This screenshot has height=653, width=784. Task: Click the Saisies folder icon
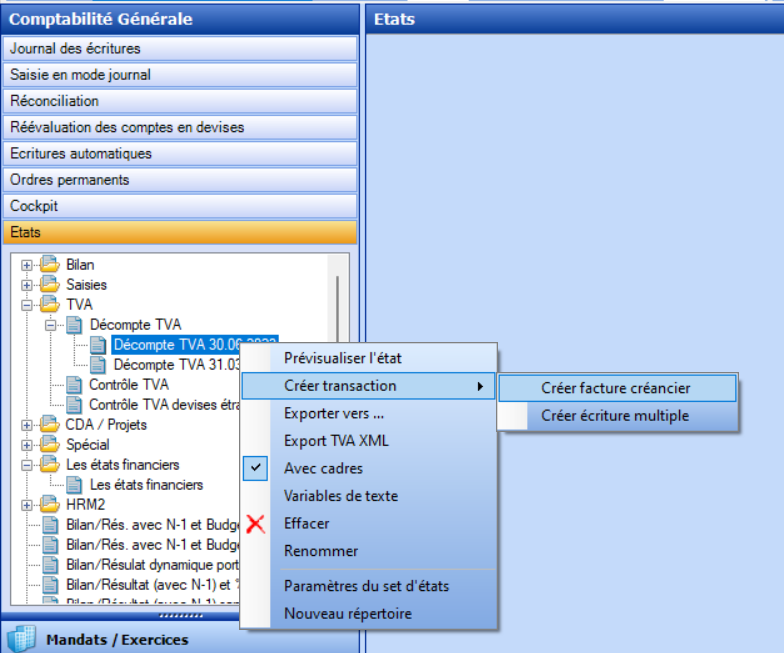[50, 285]
